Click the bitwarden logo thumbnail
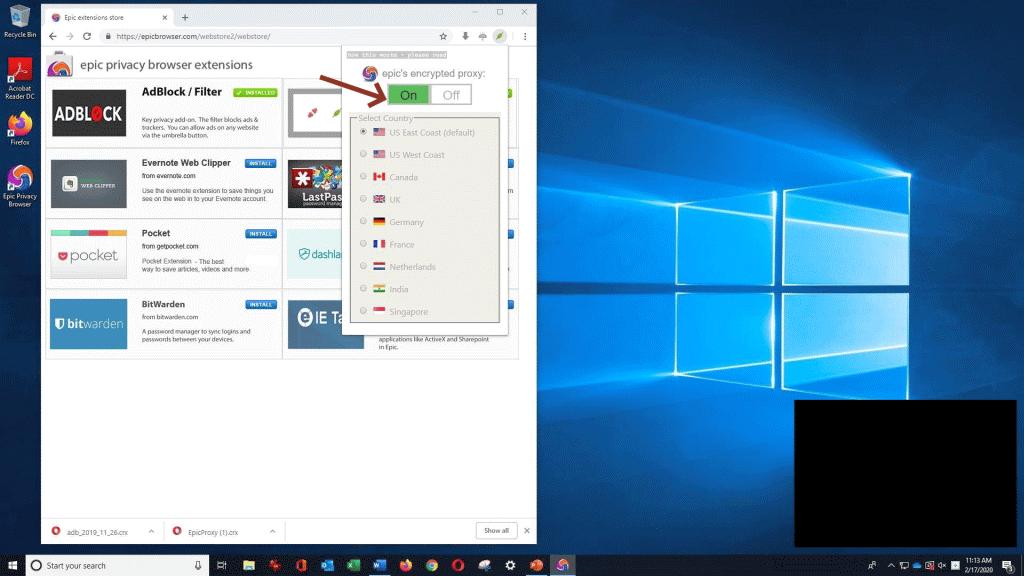 [89, 324]
